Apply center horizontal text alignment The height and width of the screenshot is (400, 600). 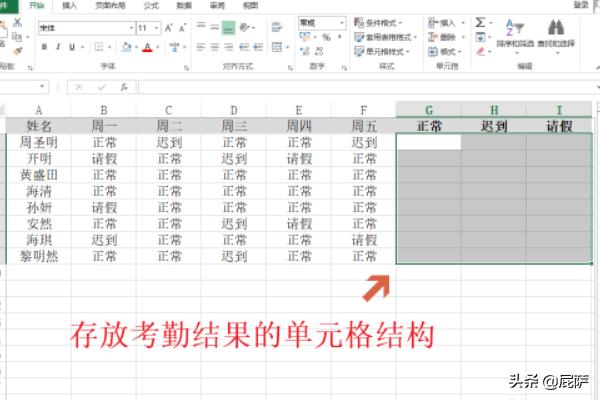(215, 47)
